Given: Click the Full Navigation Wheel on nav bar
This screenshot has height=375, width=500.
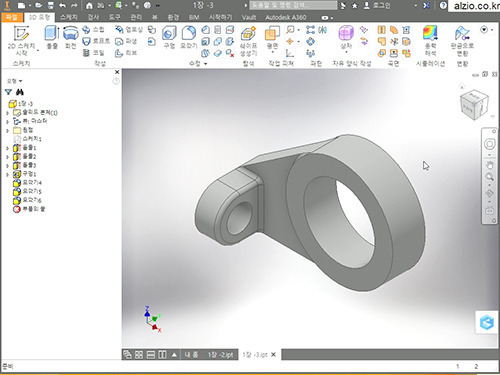Looking at the screenshot, I should click(x=489, y=144).
